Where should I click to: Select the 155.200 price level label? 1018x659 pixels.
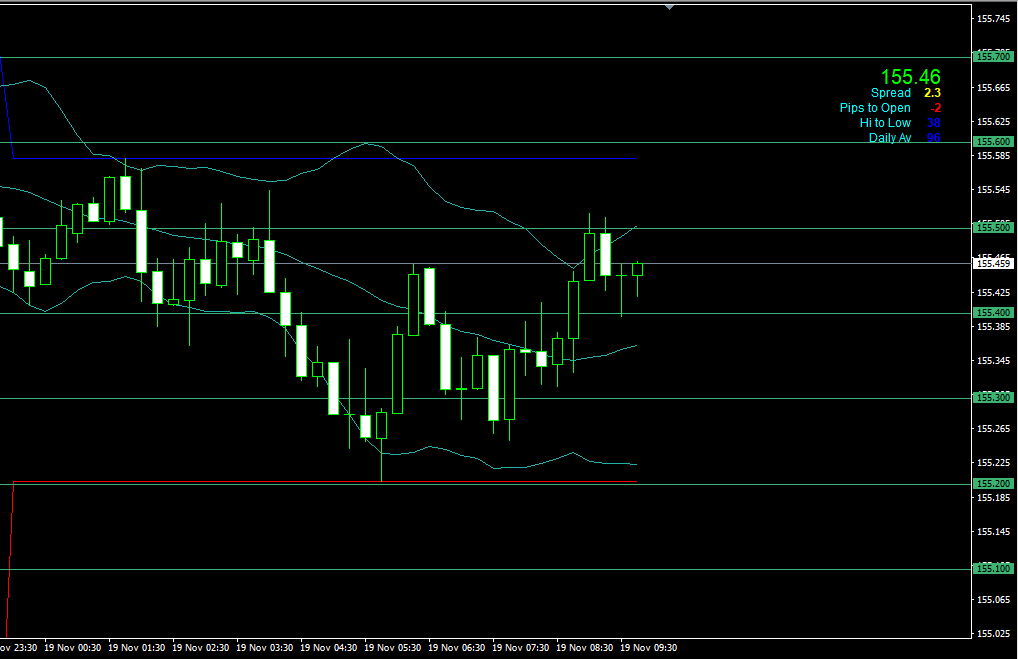992,484
